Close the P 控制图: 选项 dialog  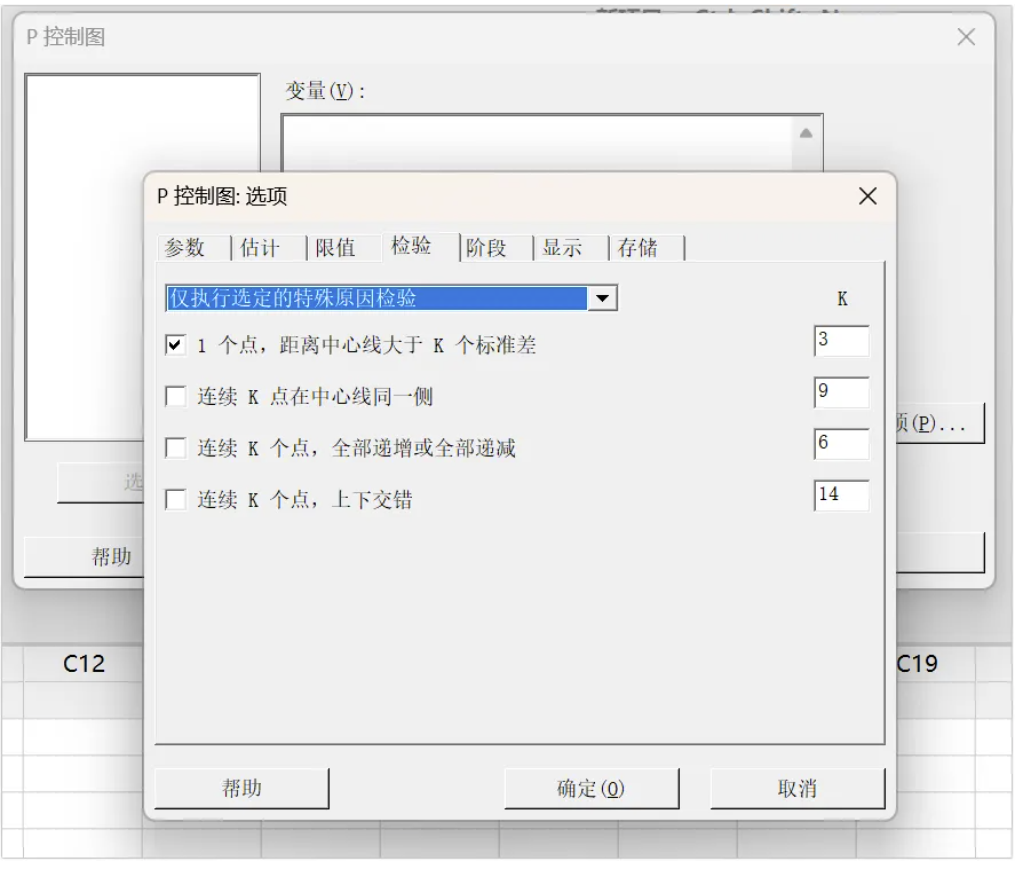867,196
